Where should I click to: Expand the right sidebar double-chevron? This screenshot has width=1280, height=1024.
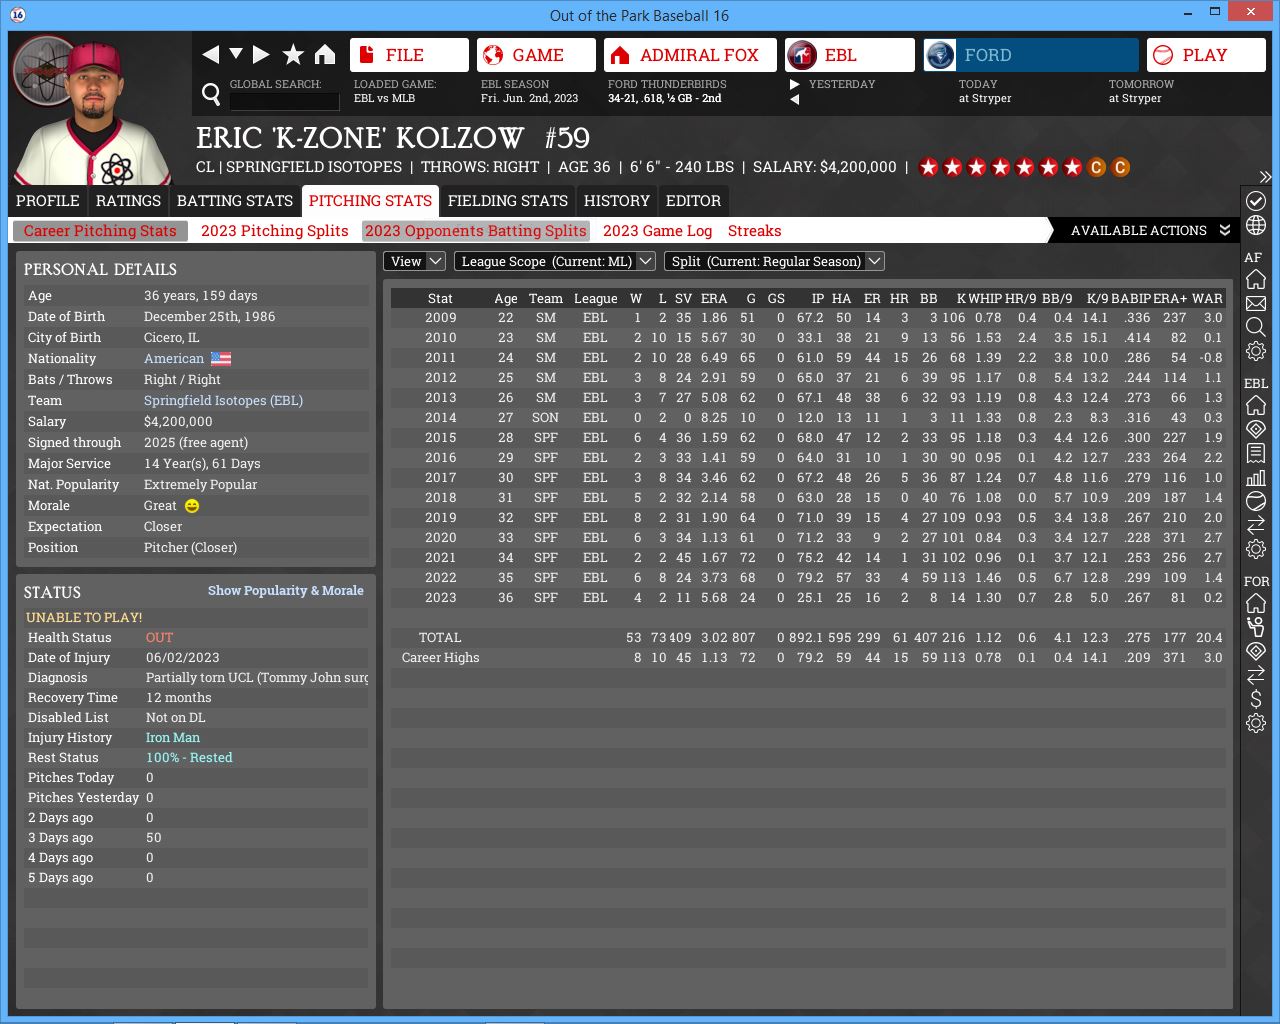(1265, 177)
